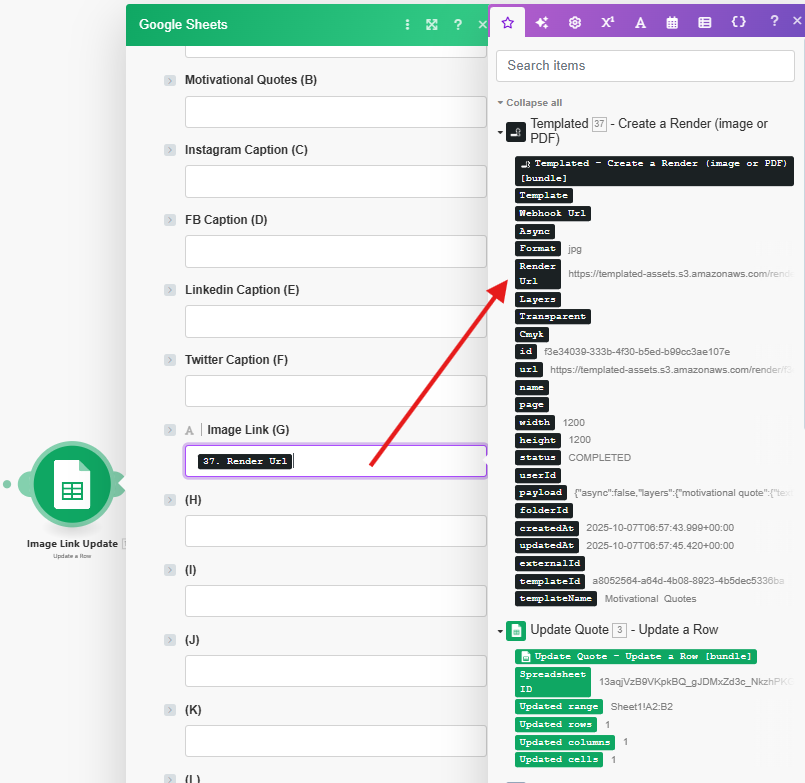This screenshot has height=783, width=805.
Task: Open the starred favorites tab
Action: tap(507, 23)
